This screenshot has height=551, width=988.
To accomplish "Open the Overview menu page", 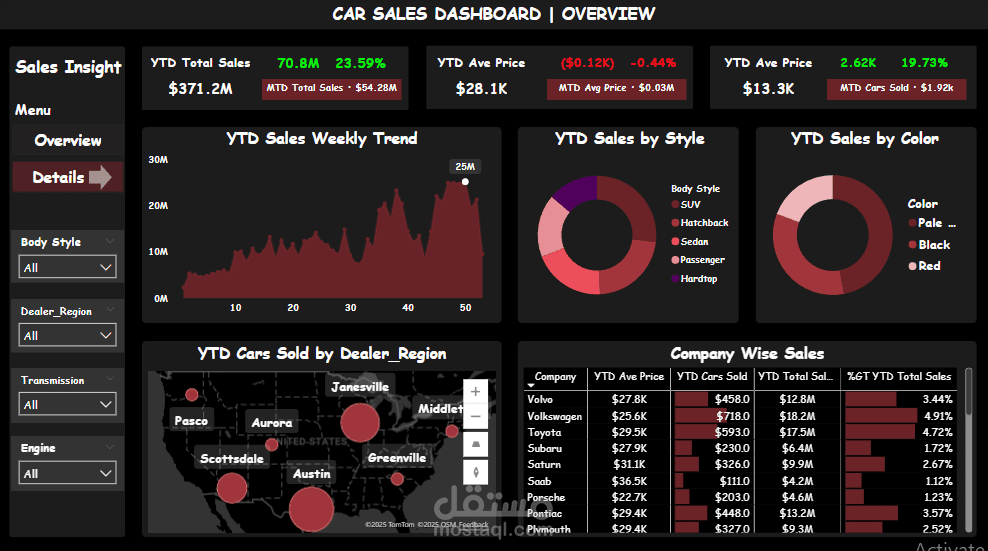I will (x=67, y=141).
